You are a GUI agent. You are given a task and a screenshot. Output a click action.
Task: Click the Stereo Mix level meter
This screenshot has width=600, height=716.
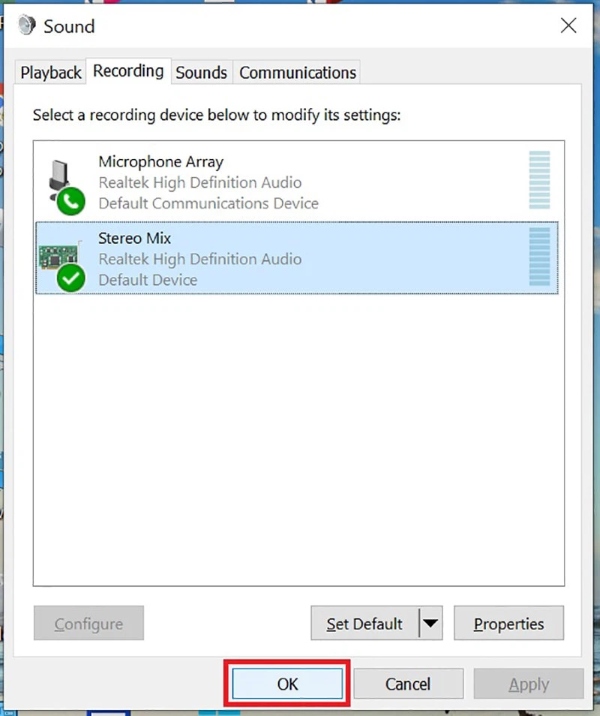[x=539, y=258]
